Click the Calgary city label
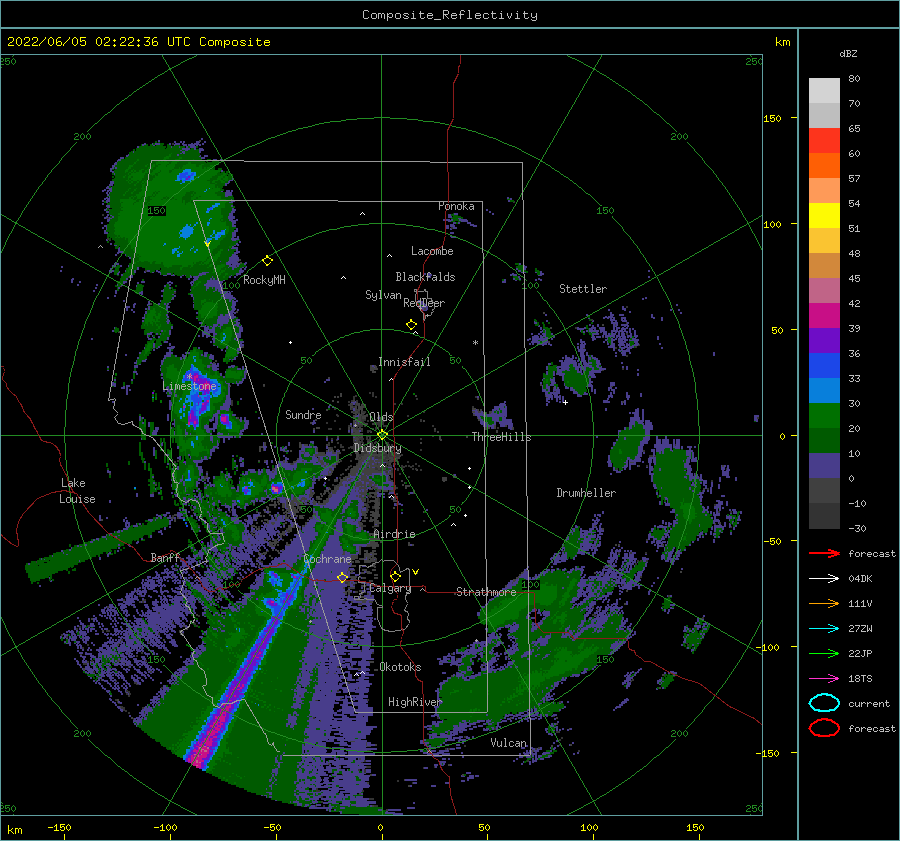The width and height of the screenshot is (900, 841). click(390, 588)
